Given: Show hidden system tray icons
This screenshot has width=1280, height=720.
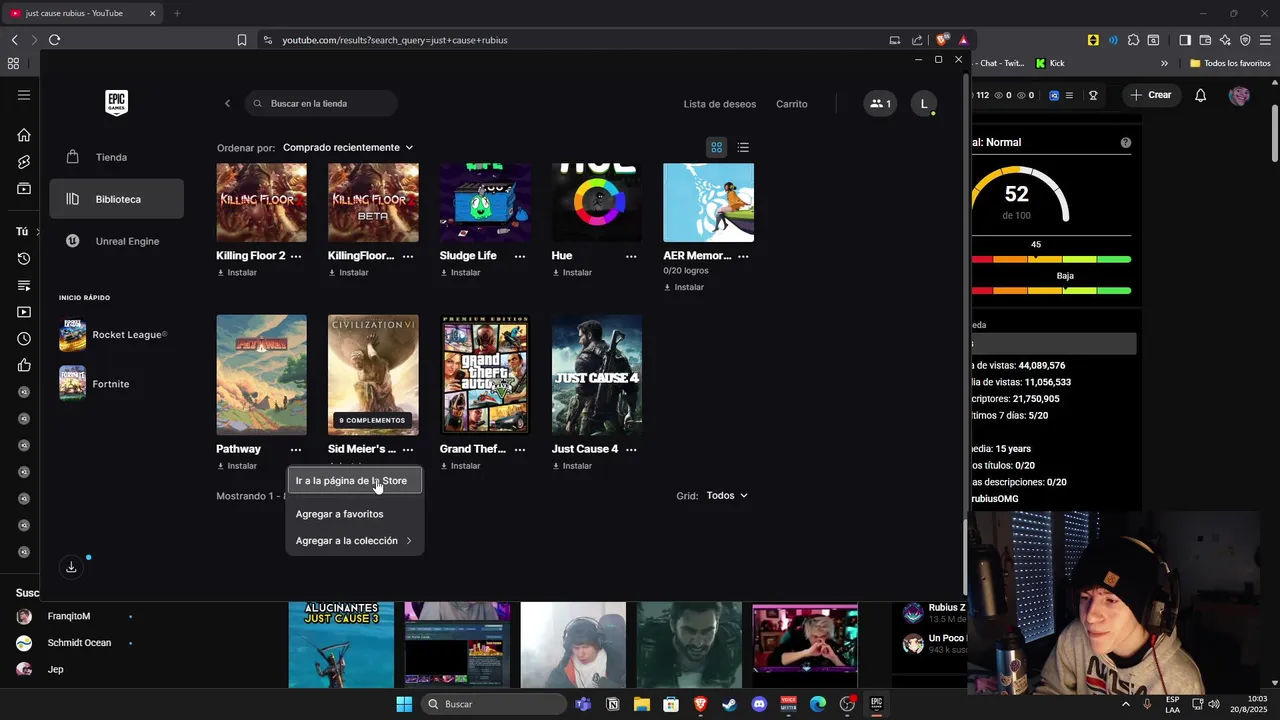Looking at the screenshot, I should tap(1127, 704).
